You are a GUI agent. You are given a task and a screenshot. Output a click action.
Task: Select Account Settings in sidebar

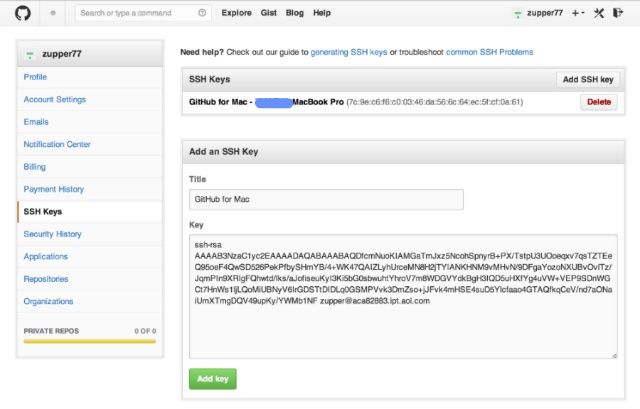pos(55,99)
